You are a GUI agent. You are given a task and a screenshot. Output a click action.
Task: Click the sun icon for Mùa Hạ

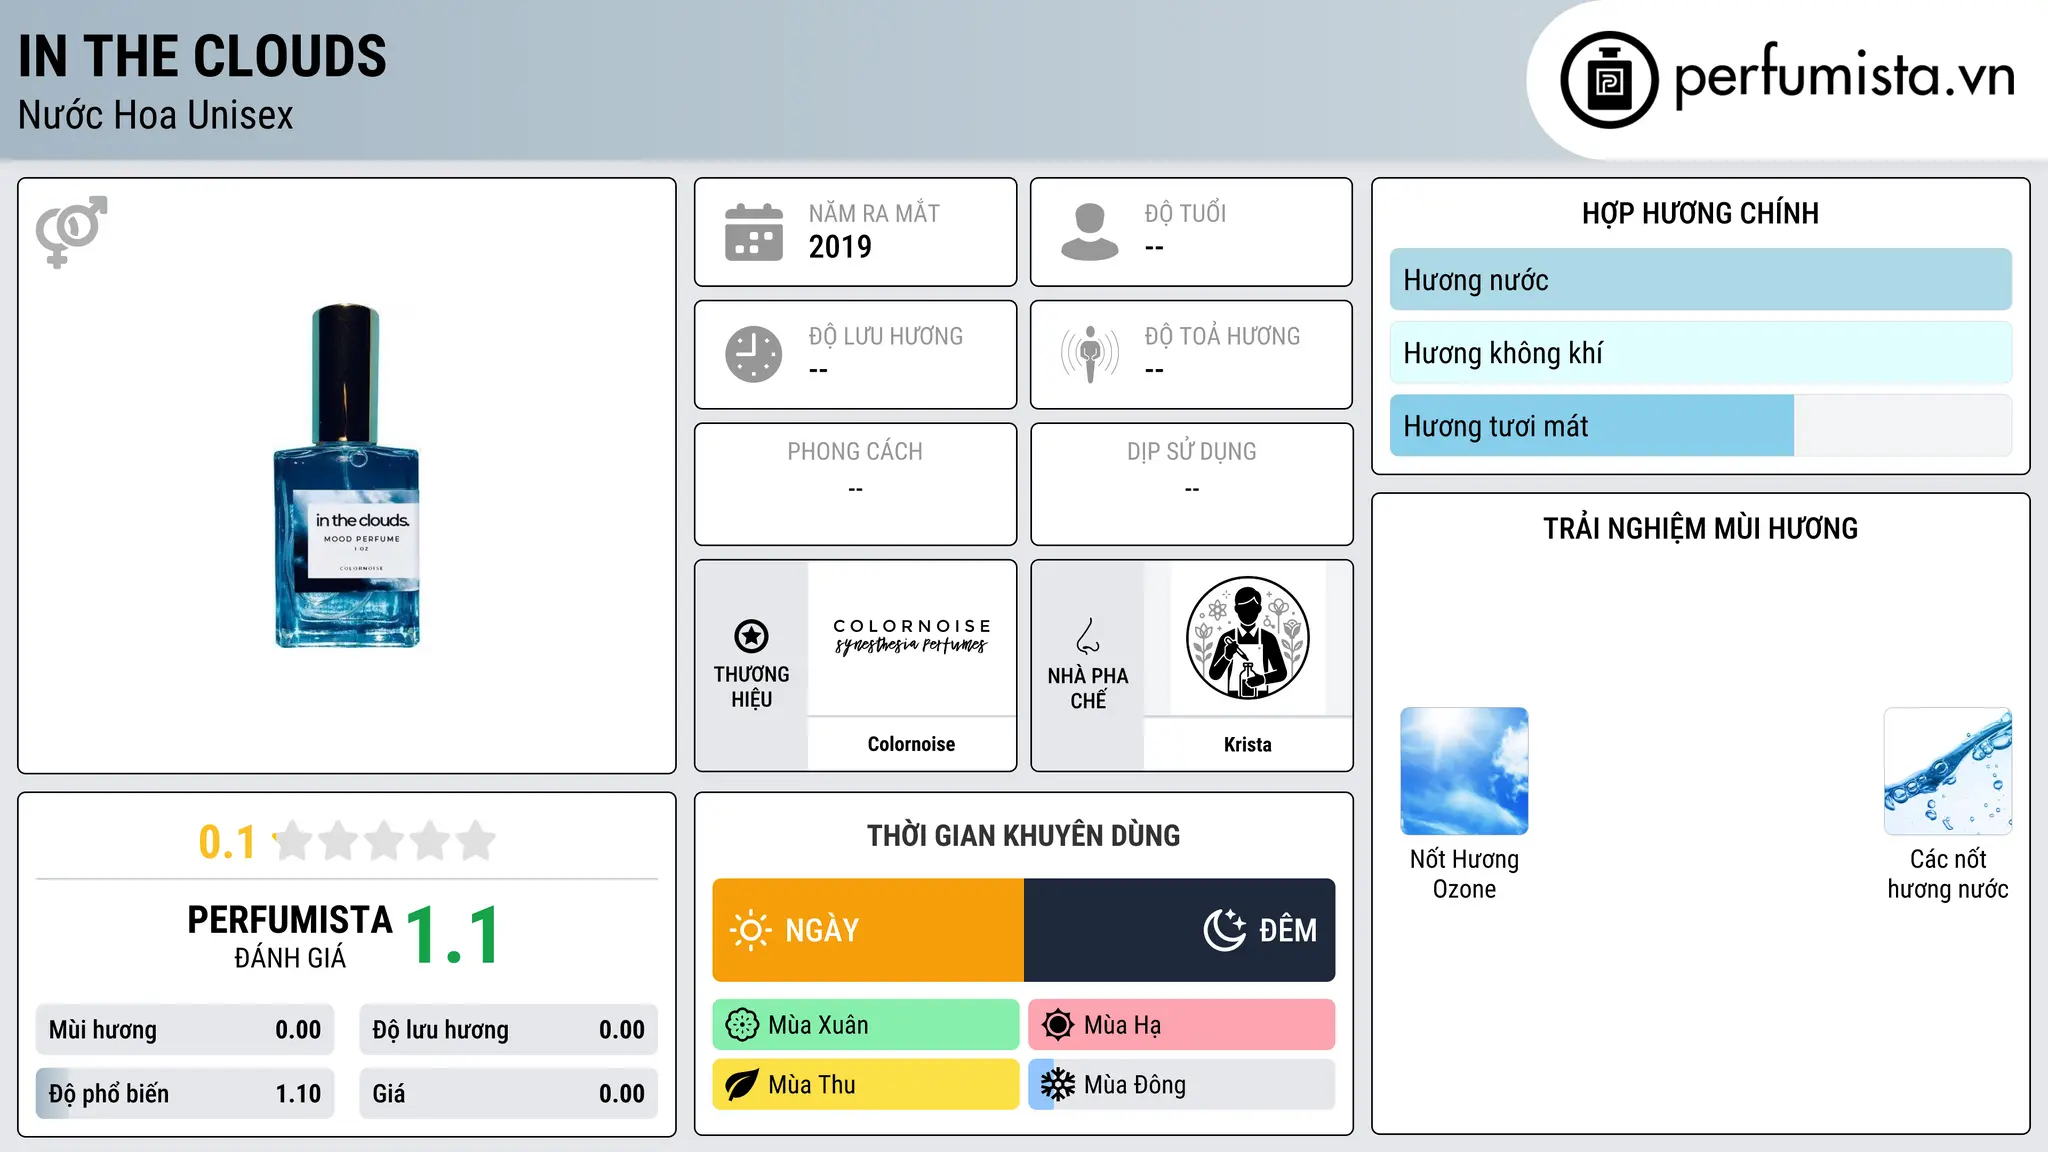(1057, 1025)
